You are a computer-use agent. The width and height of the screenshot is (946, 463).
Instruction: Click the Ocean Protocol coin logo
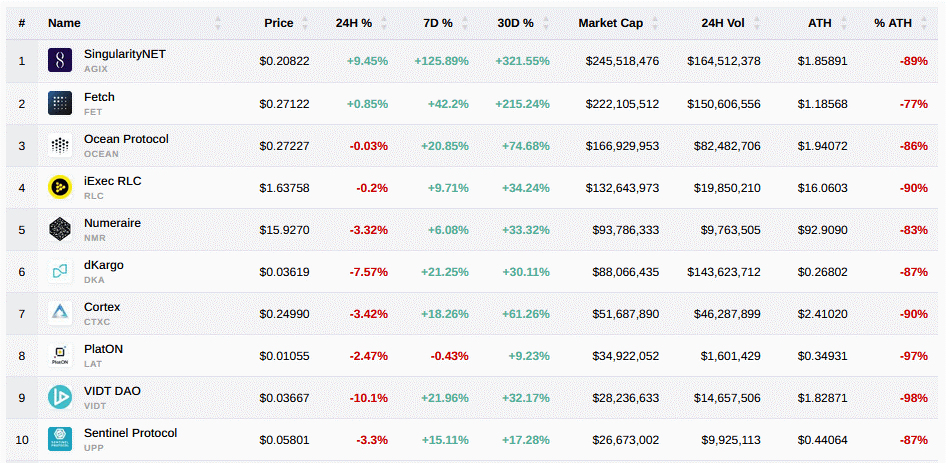pos(60,145)
